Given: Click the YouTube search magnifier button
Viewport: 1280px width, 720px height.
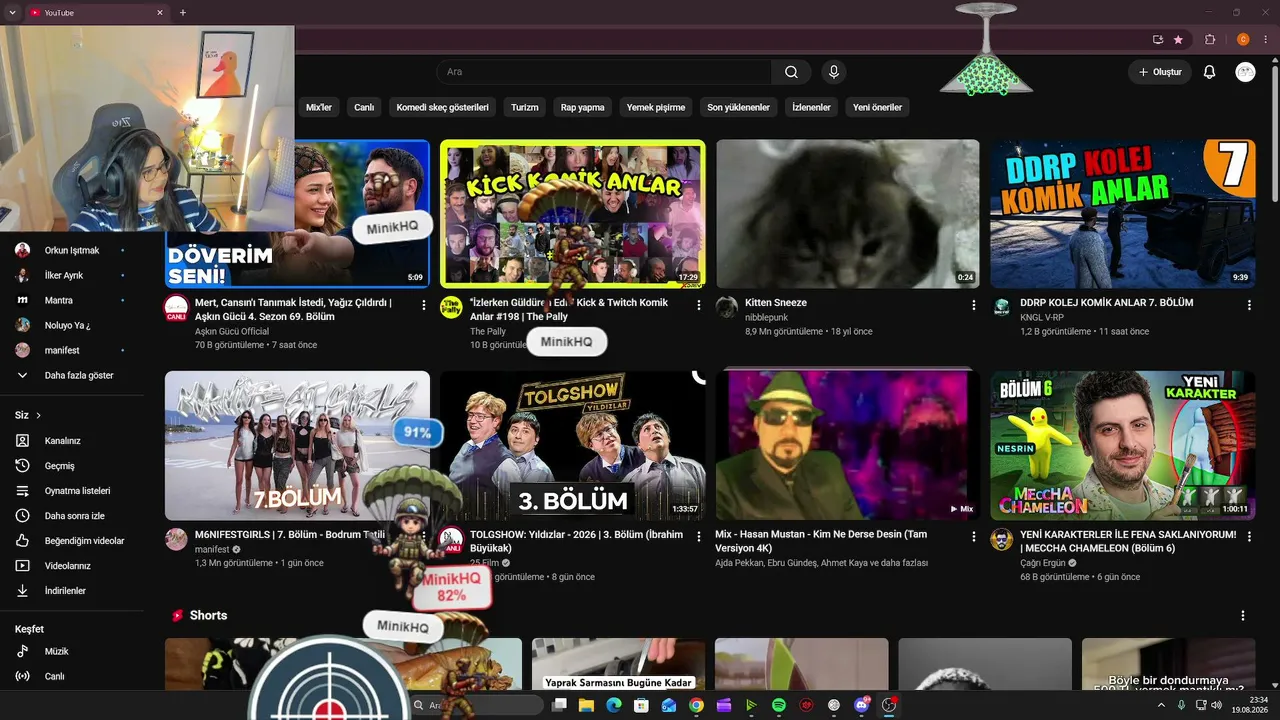Looking at the screenshot, I should pyautogui.click(x=791, y=72).
